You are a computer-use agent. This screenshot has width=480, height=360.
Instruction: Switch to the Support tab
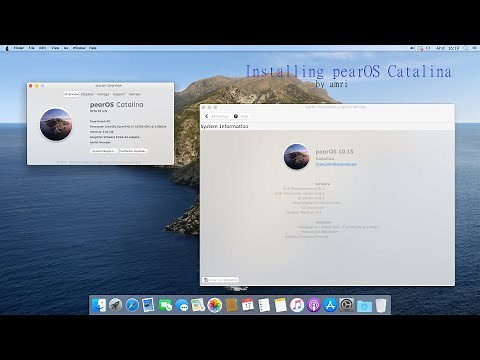(x=119, y=94)
